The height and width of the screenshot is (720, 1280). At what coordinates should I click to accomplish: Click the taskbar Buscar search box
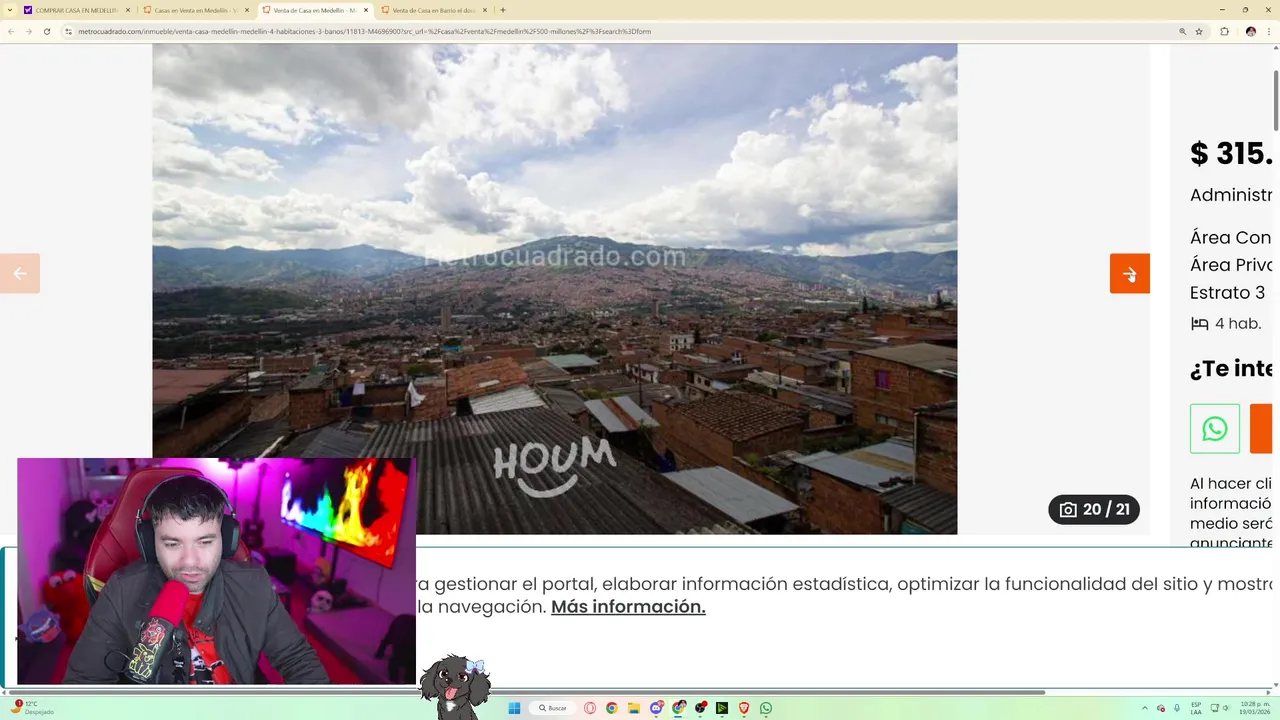click(553, 708)
